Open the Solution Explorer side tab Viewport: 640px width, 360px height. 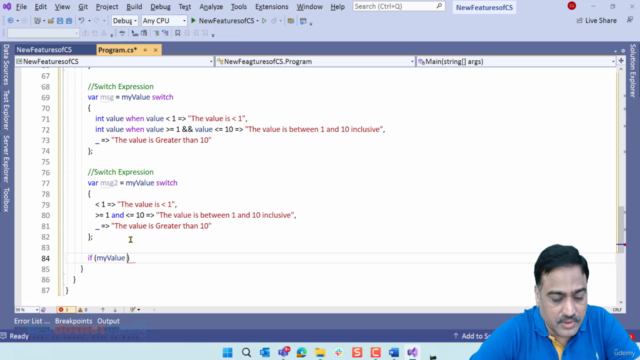point(633,71)
